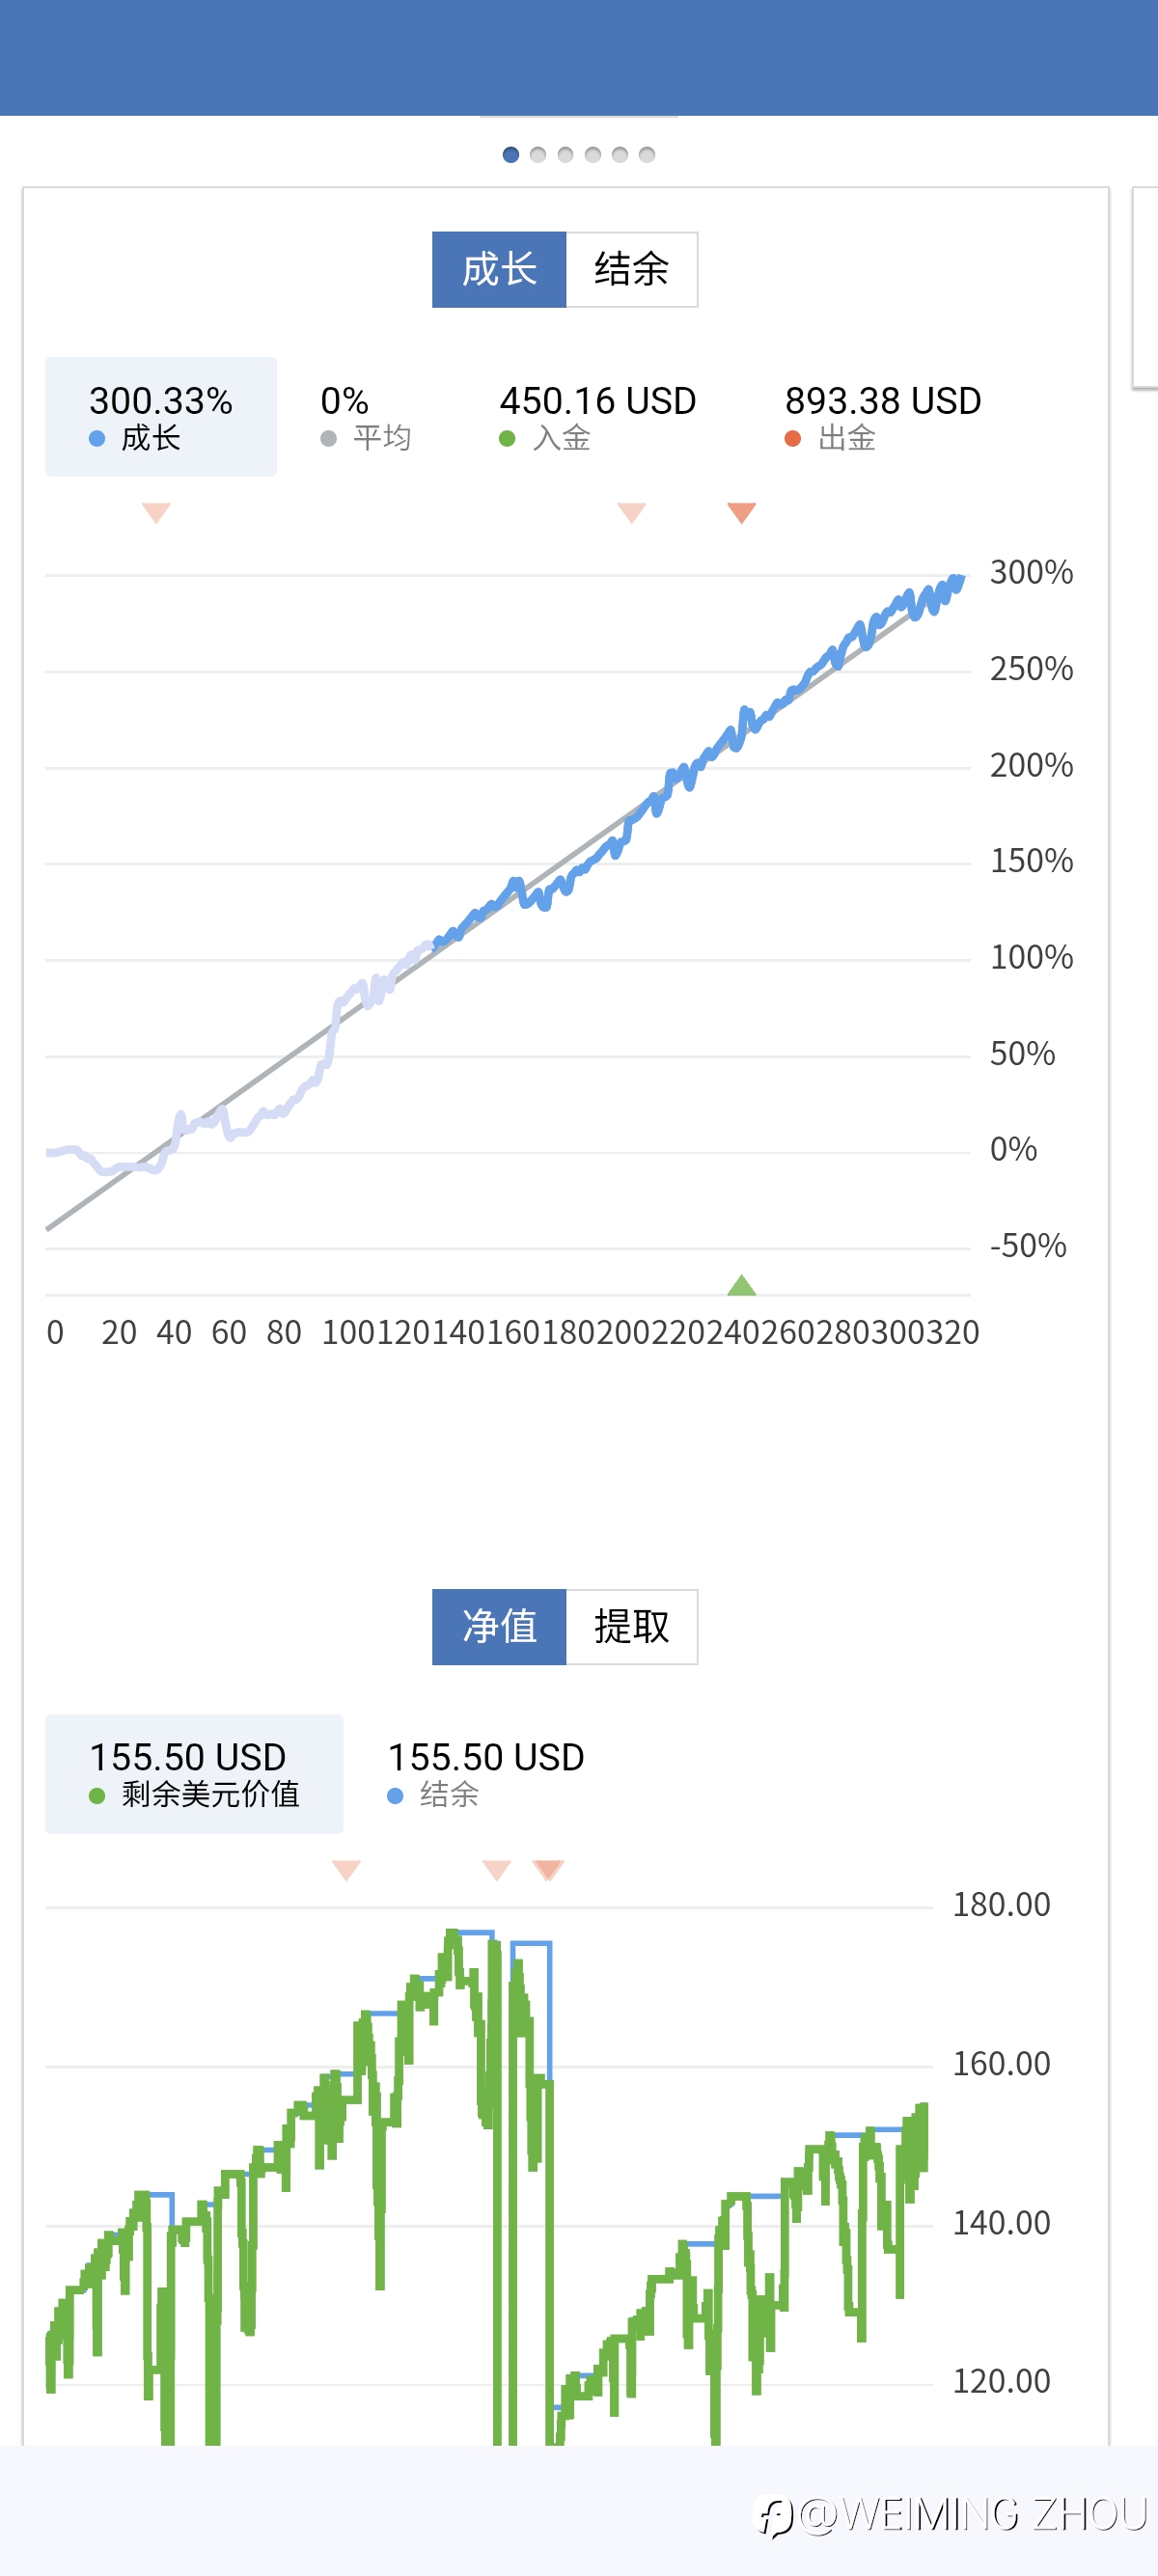Select the 成长 tab
The width and height of the screenshot is (1158, 2576).
pyautogui.click(x=499, y=270)
